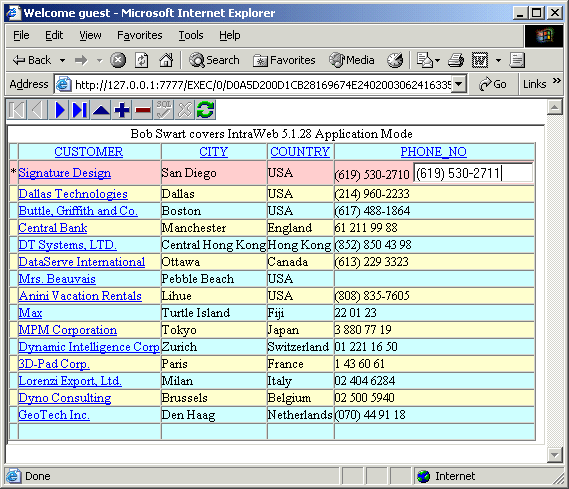Go to the Home page icon
The image size is (569, 489).
coord(166,60)
